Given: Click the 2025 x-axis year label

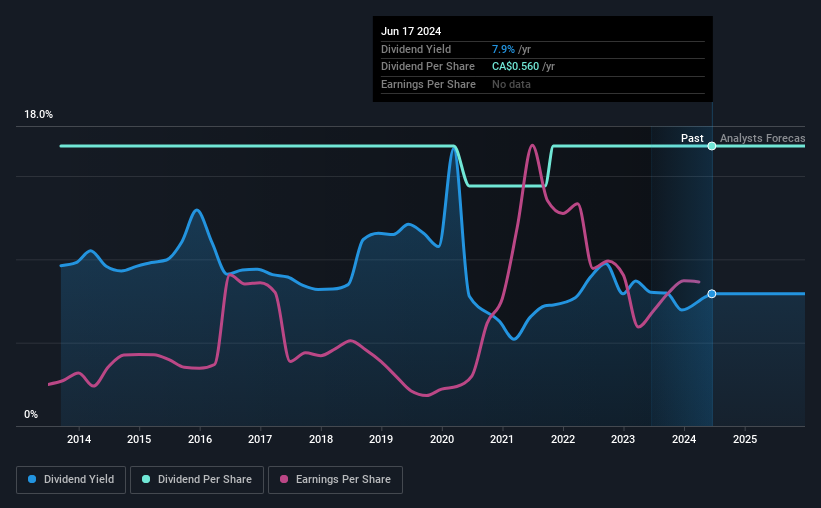Looking at the screenshot, I should click(745, 439).
